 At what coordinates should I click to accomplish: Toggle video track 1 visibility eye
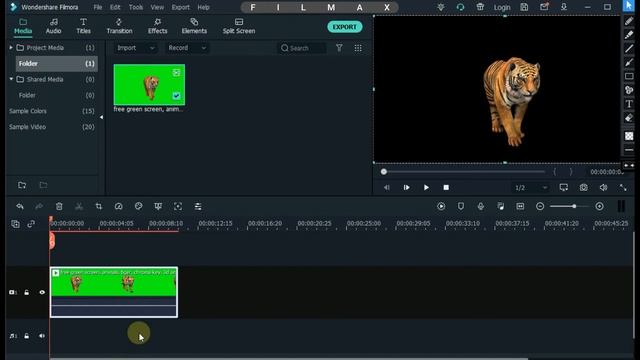tap(42, 293)
